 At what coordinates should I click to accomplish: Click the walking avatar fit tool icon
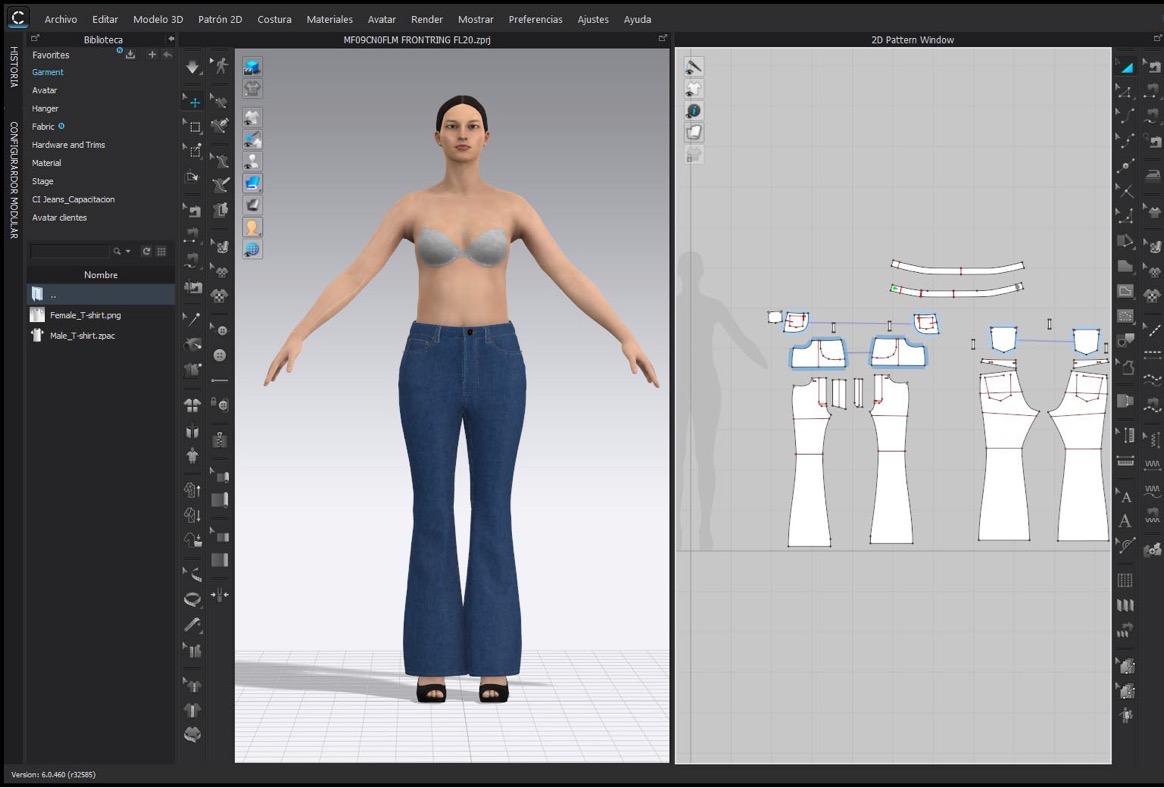220,67
